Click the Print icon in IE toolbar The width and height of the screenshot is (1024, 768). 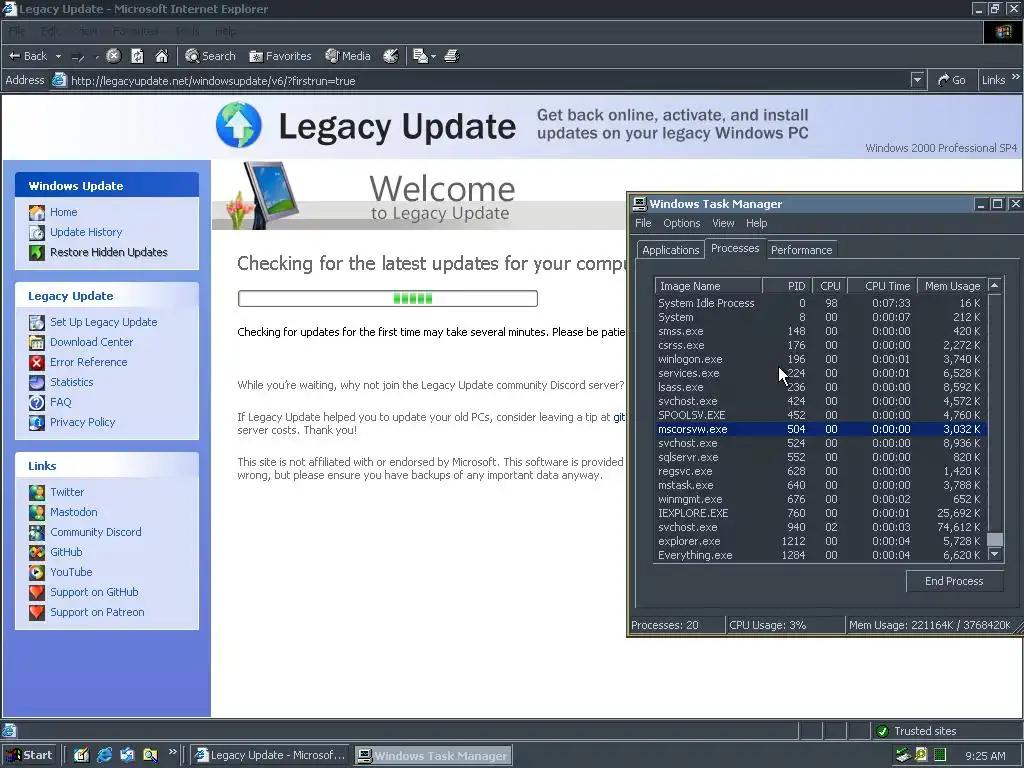tap(451, 56)
